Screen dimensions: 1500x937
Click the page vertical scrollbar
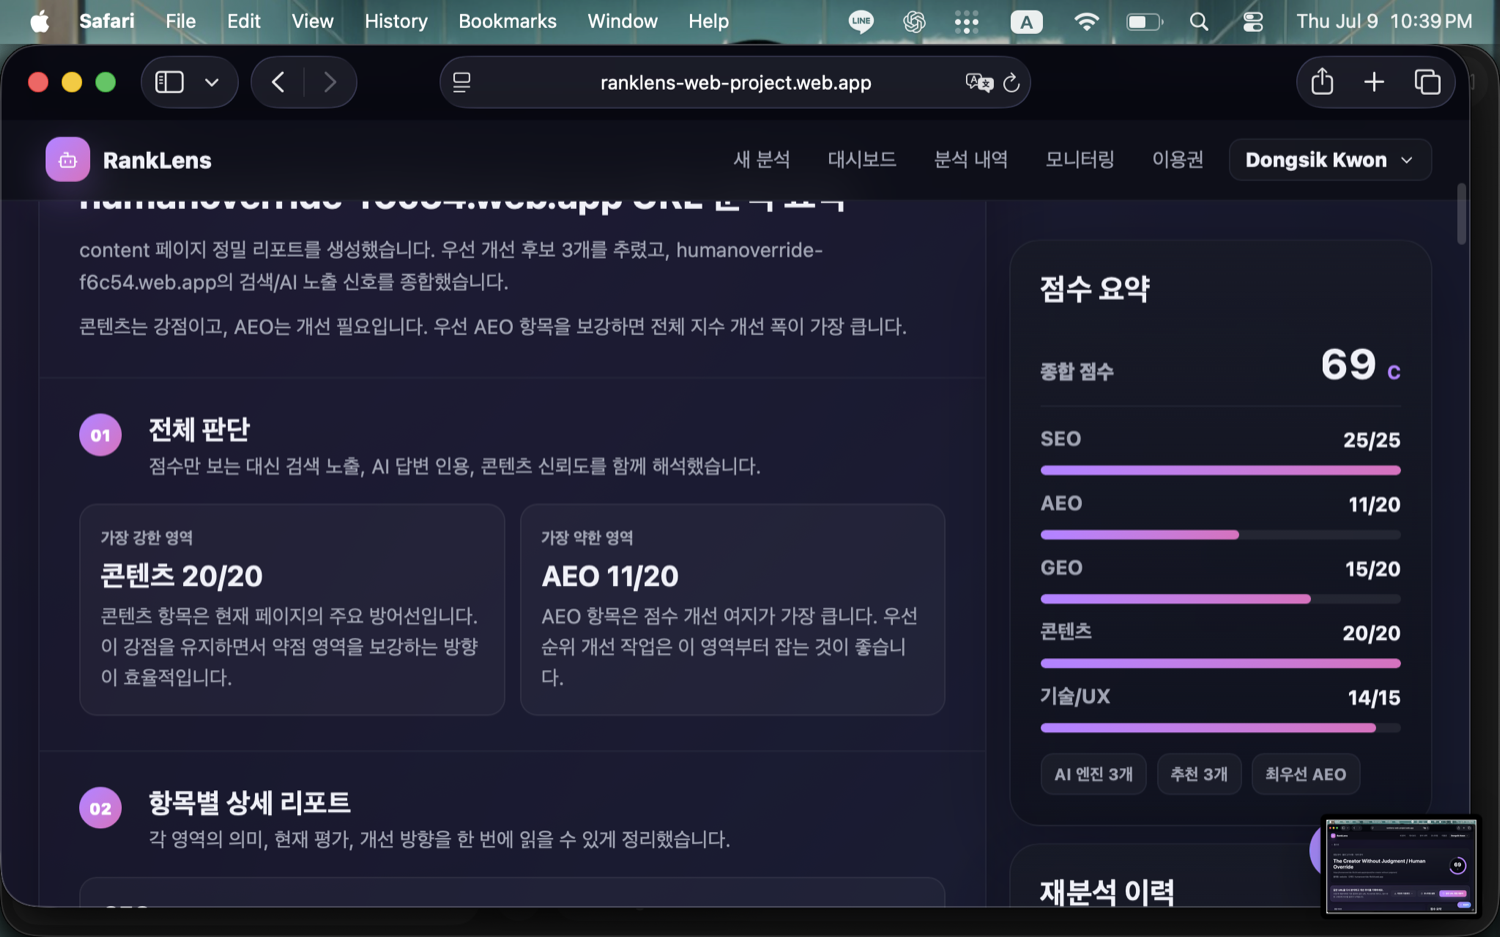click(x=1461, y=214)
